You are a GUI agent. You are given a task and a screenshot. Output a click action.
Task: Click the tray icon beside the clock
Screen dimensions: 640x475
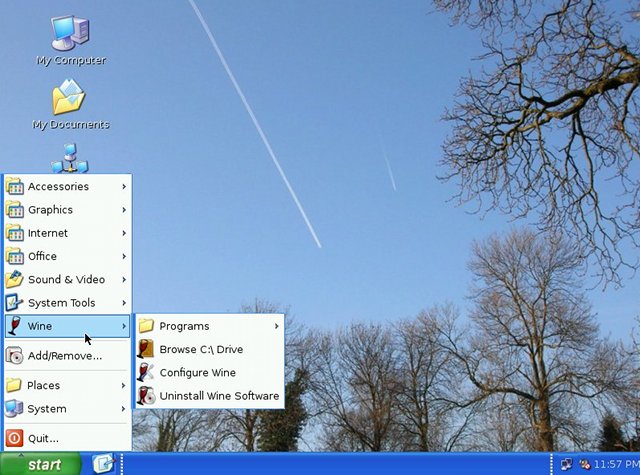tap(585, 464)
